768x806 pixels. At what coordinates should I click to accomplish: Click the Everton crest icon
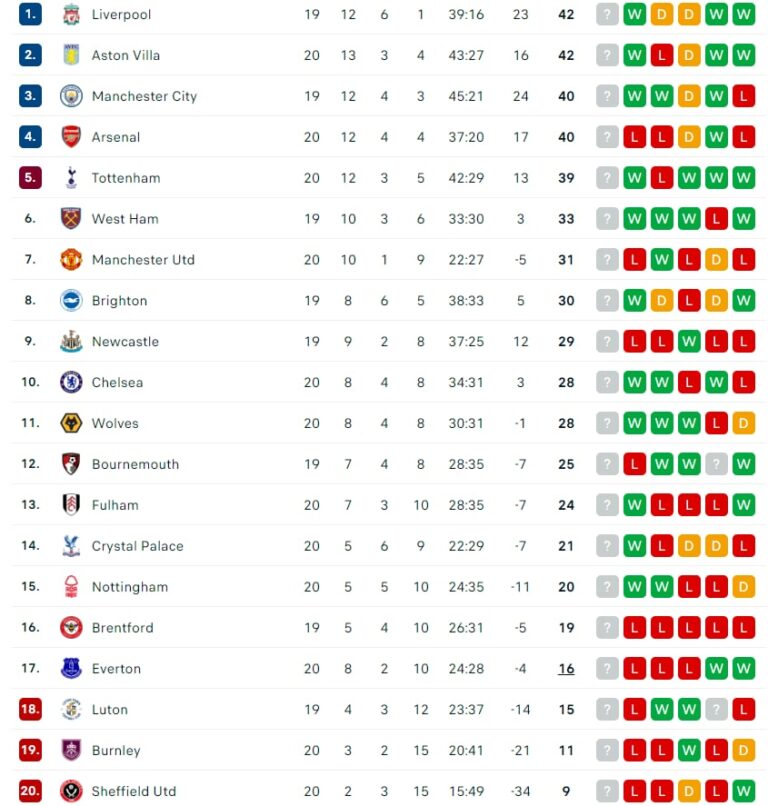pos(70,668)
